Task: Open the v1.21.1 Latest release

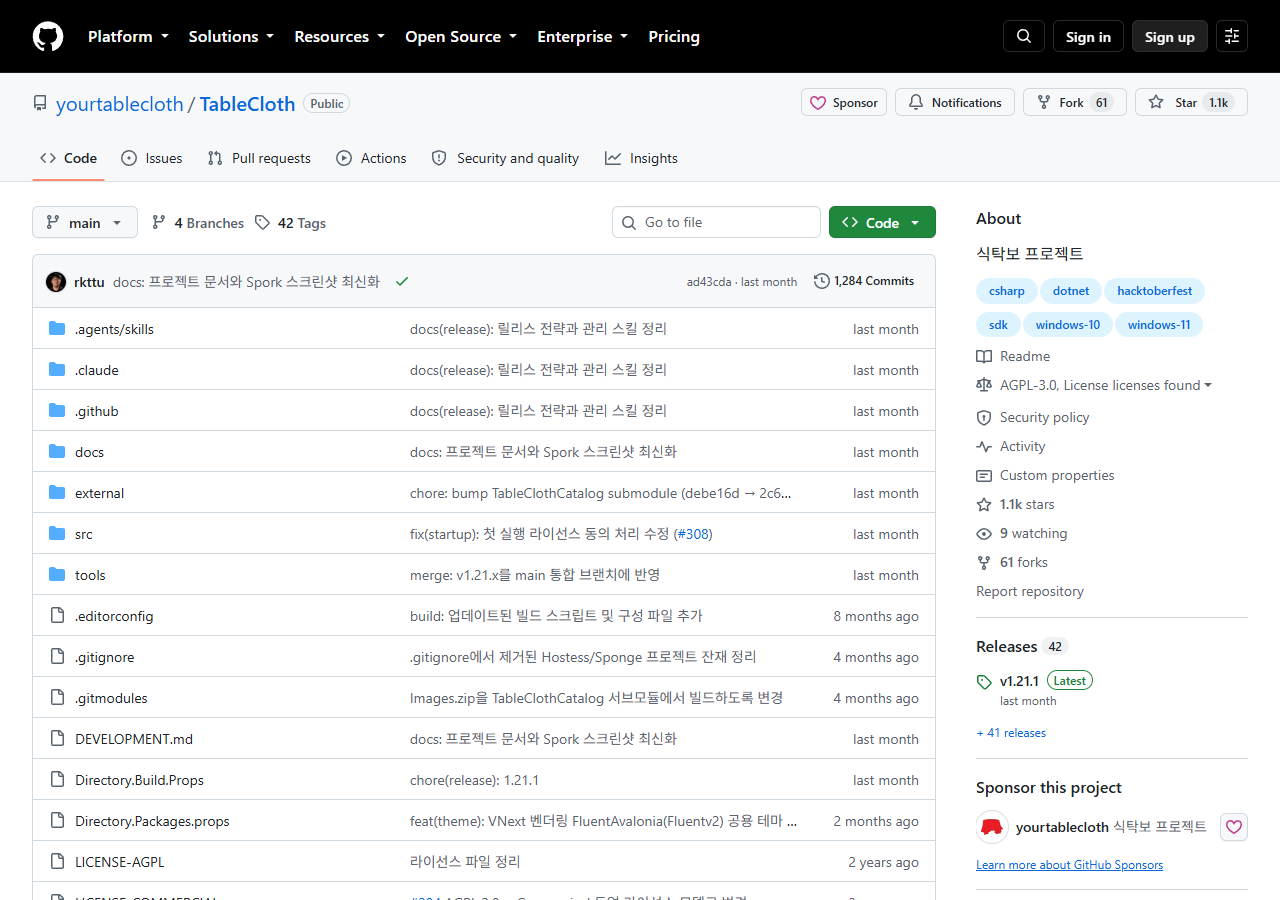Action: coord(1035,681)
